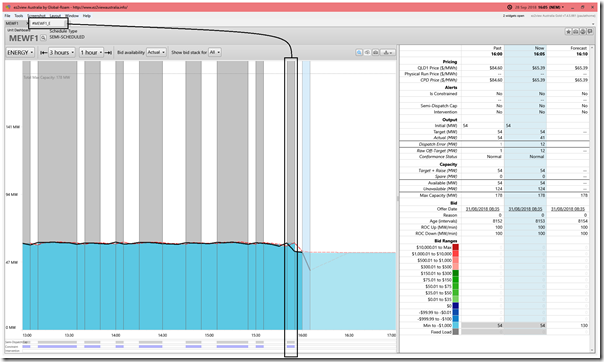Click the Past column header 16:00
The image size is (604, 362).
[x=497, y=54]
